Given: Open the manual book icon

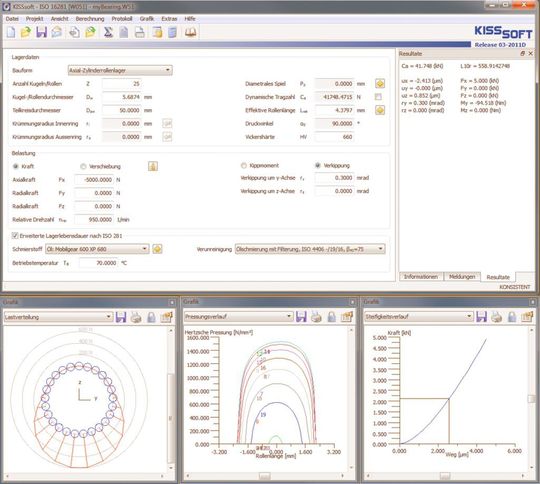Looking at the screenshot, I should pyautogui.click(x=190, y=32).
